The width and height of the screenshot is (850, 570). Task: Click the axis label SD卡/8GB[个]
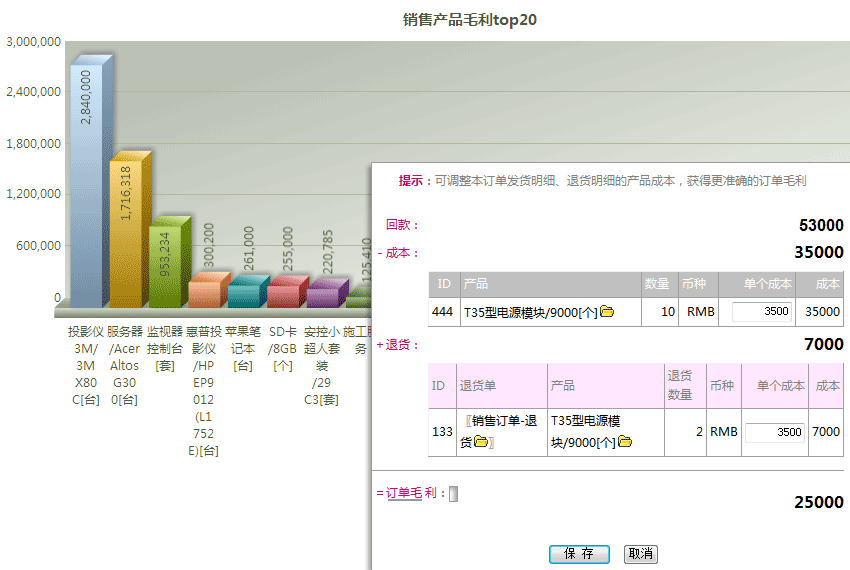coord(282,348)
